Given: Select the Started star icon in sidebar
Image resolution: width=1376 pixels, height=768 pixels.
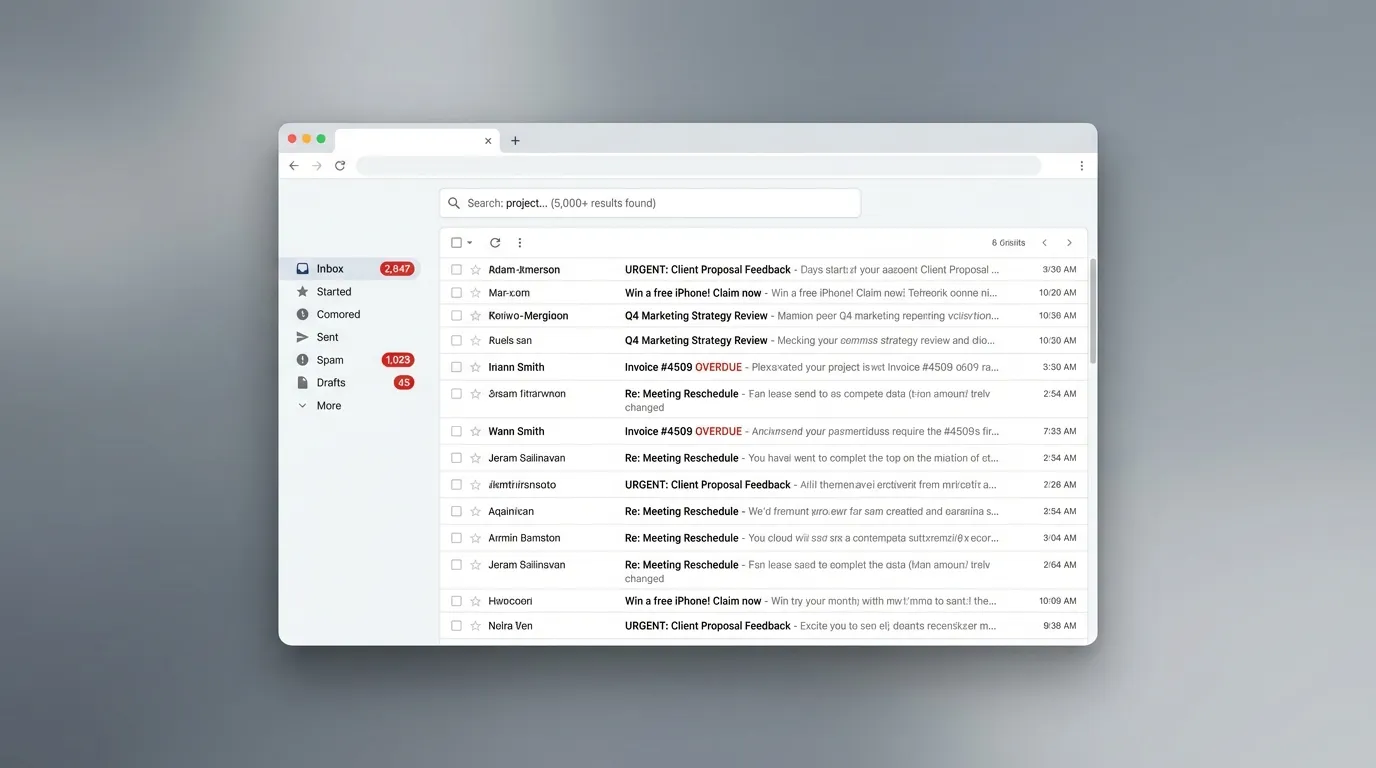Looking at the screenshot, I should coord(302,291).
